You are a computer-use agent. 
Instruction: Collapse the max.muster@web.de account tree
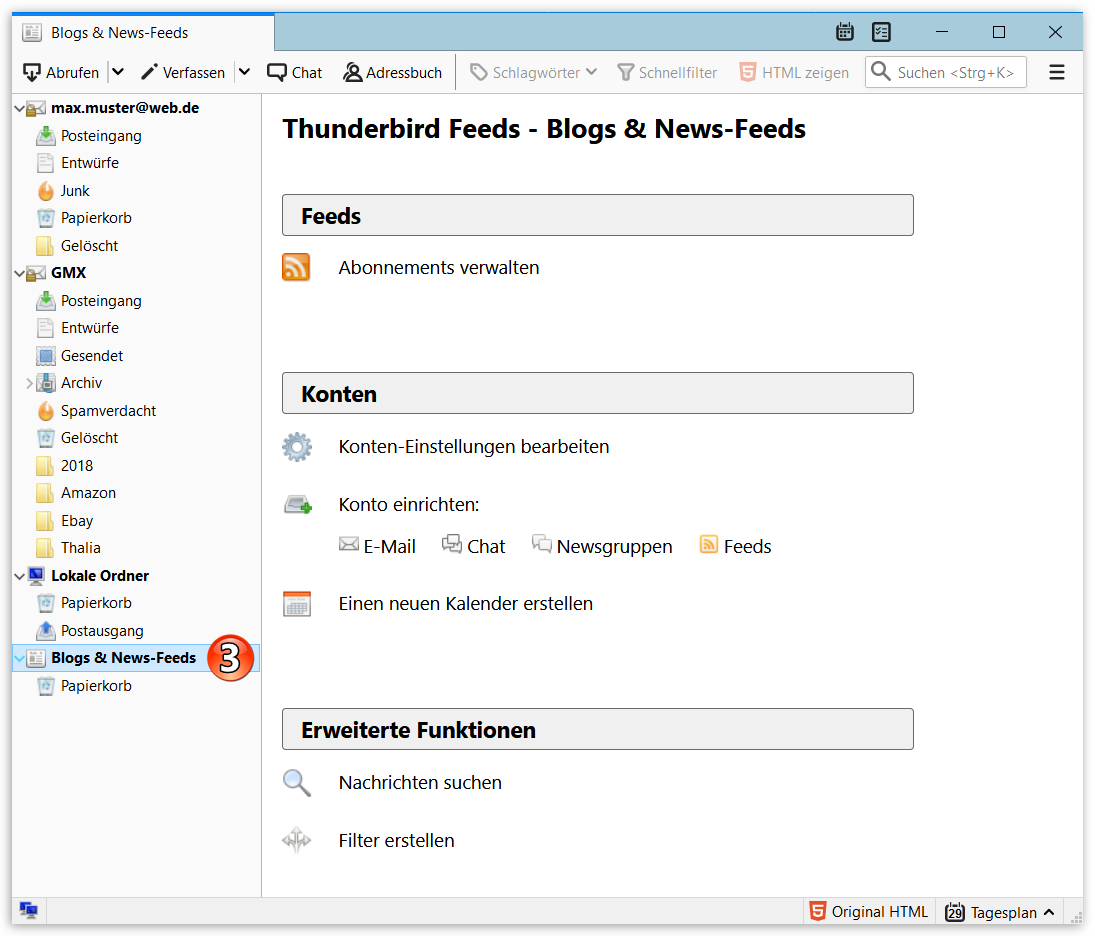click(19, 108)
